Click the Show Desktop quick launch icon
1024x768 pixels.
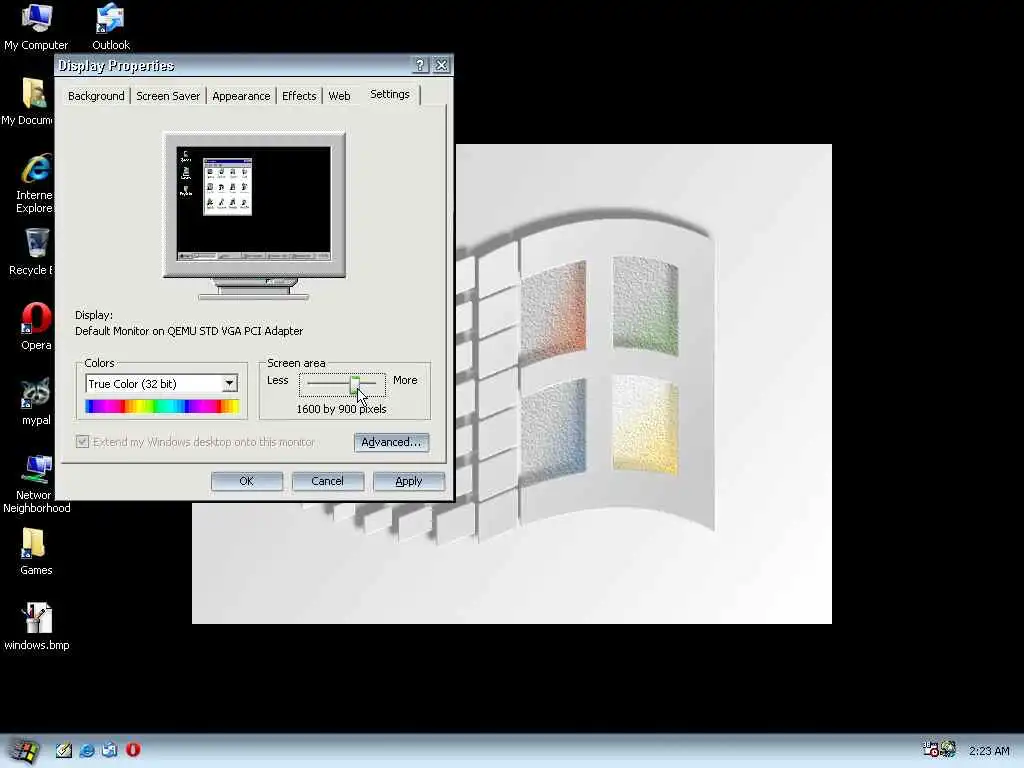[x=64, y=750]
